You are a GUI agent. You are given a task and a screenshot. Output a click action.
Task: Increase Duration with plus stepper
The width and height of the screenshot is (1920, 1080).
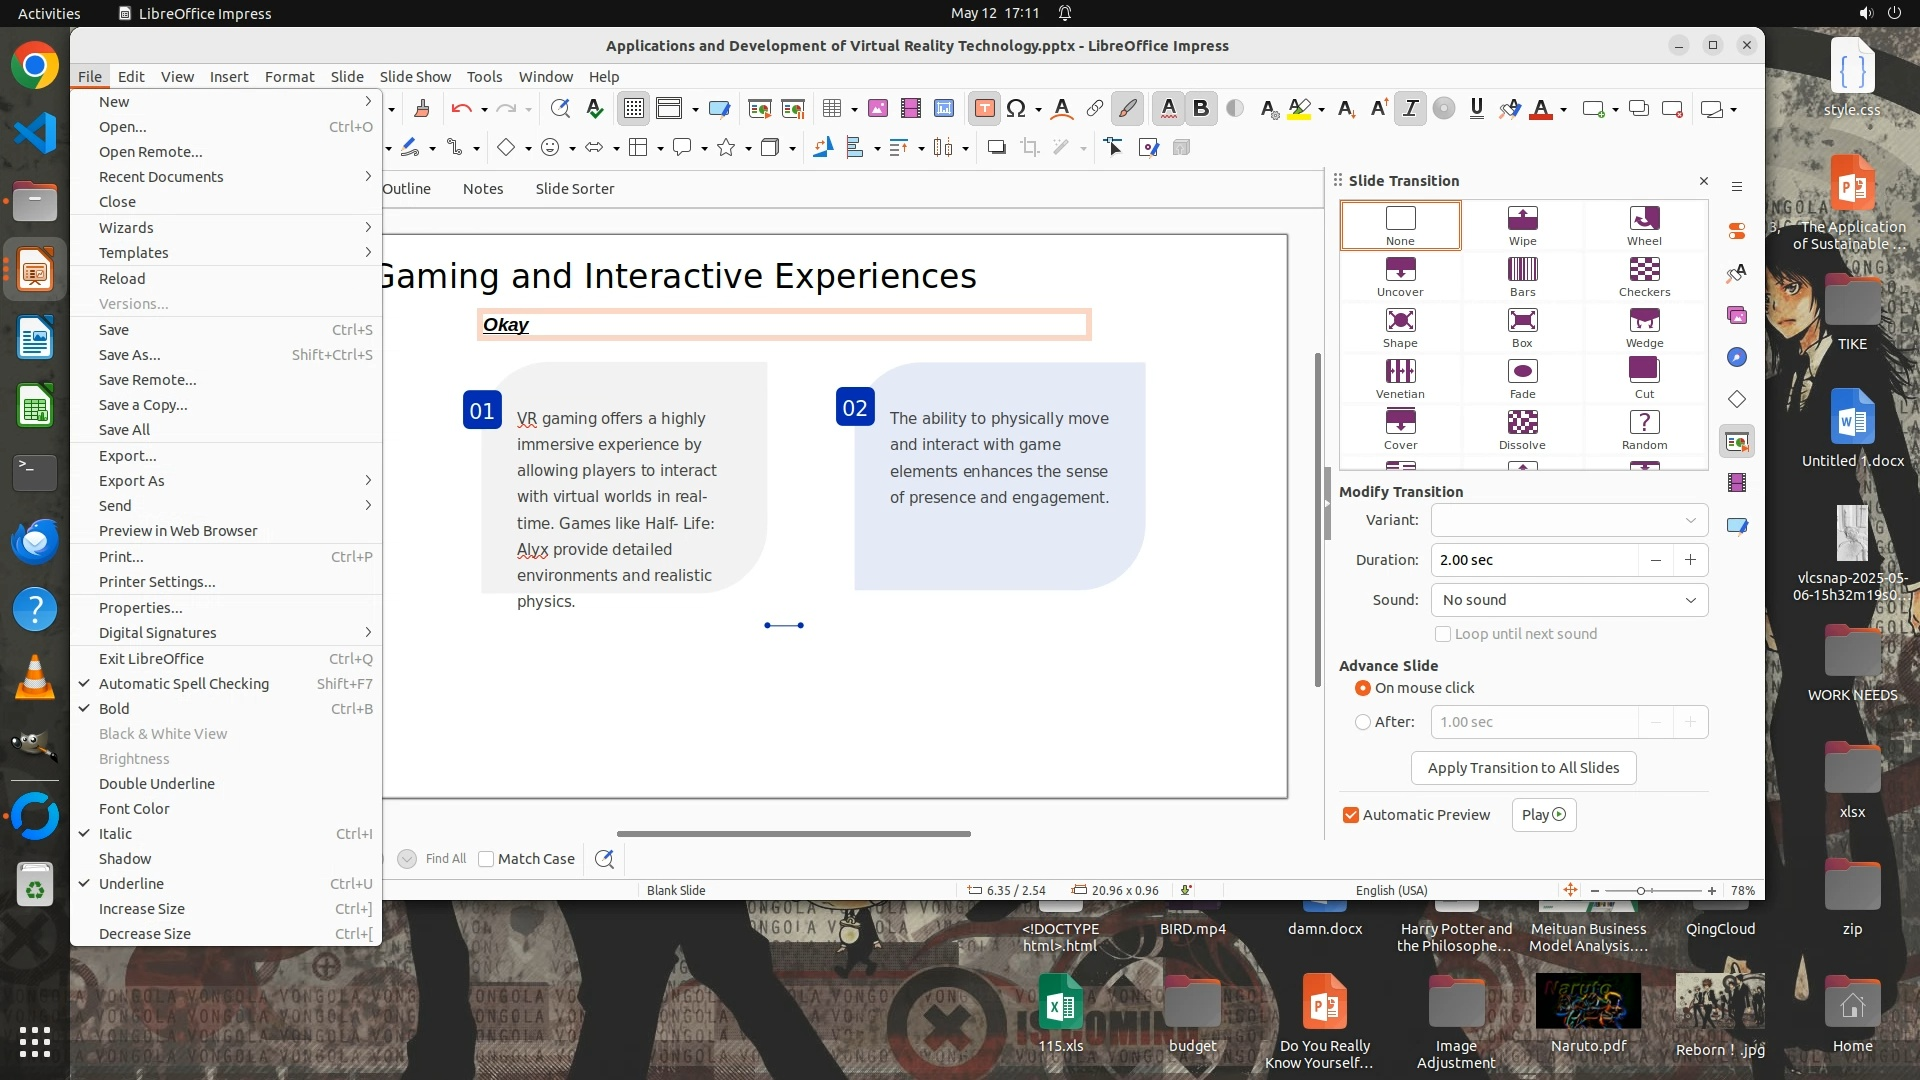point(1690,560)
